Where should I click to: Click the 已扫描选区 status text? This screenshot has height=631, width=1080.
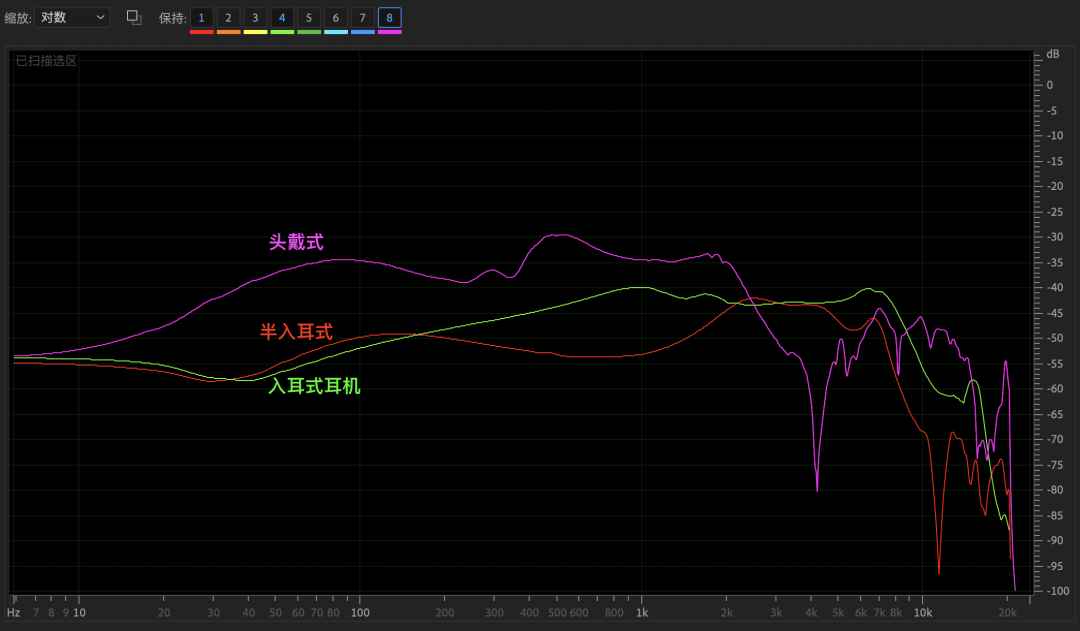tap(46, 61)
